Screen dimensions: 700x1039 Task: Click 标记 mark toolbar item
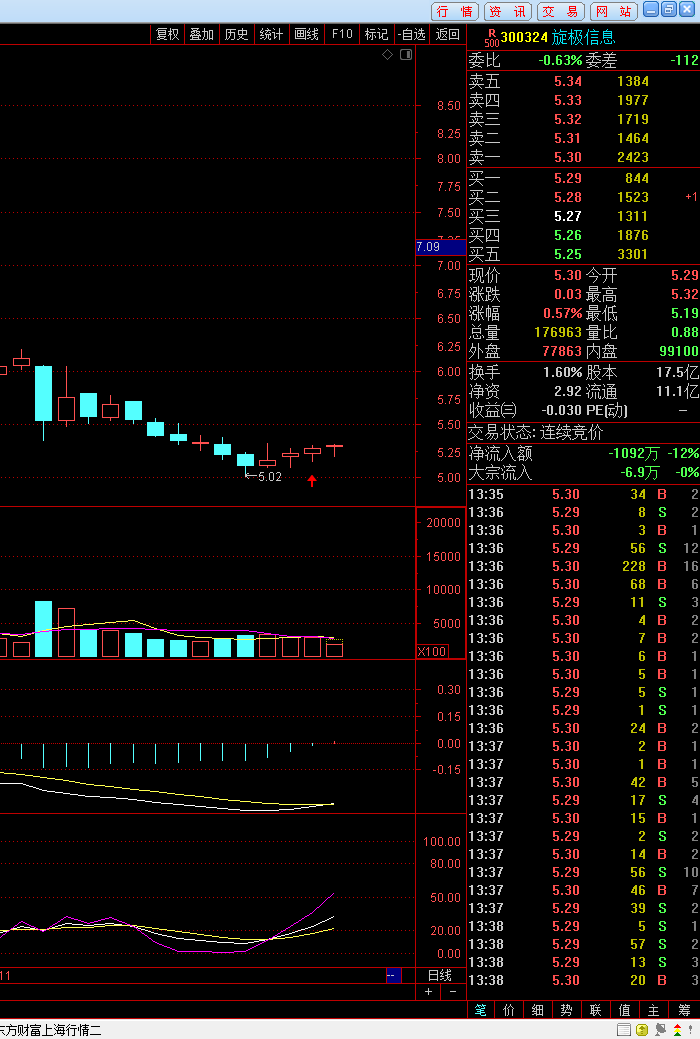point(377,34)
